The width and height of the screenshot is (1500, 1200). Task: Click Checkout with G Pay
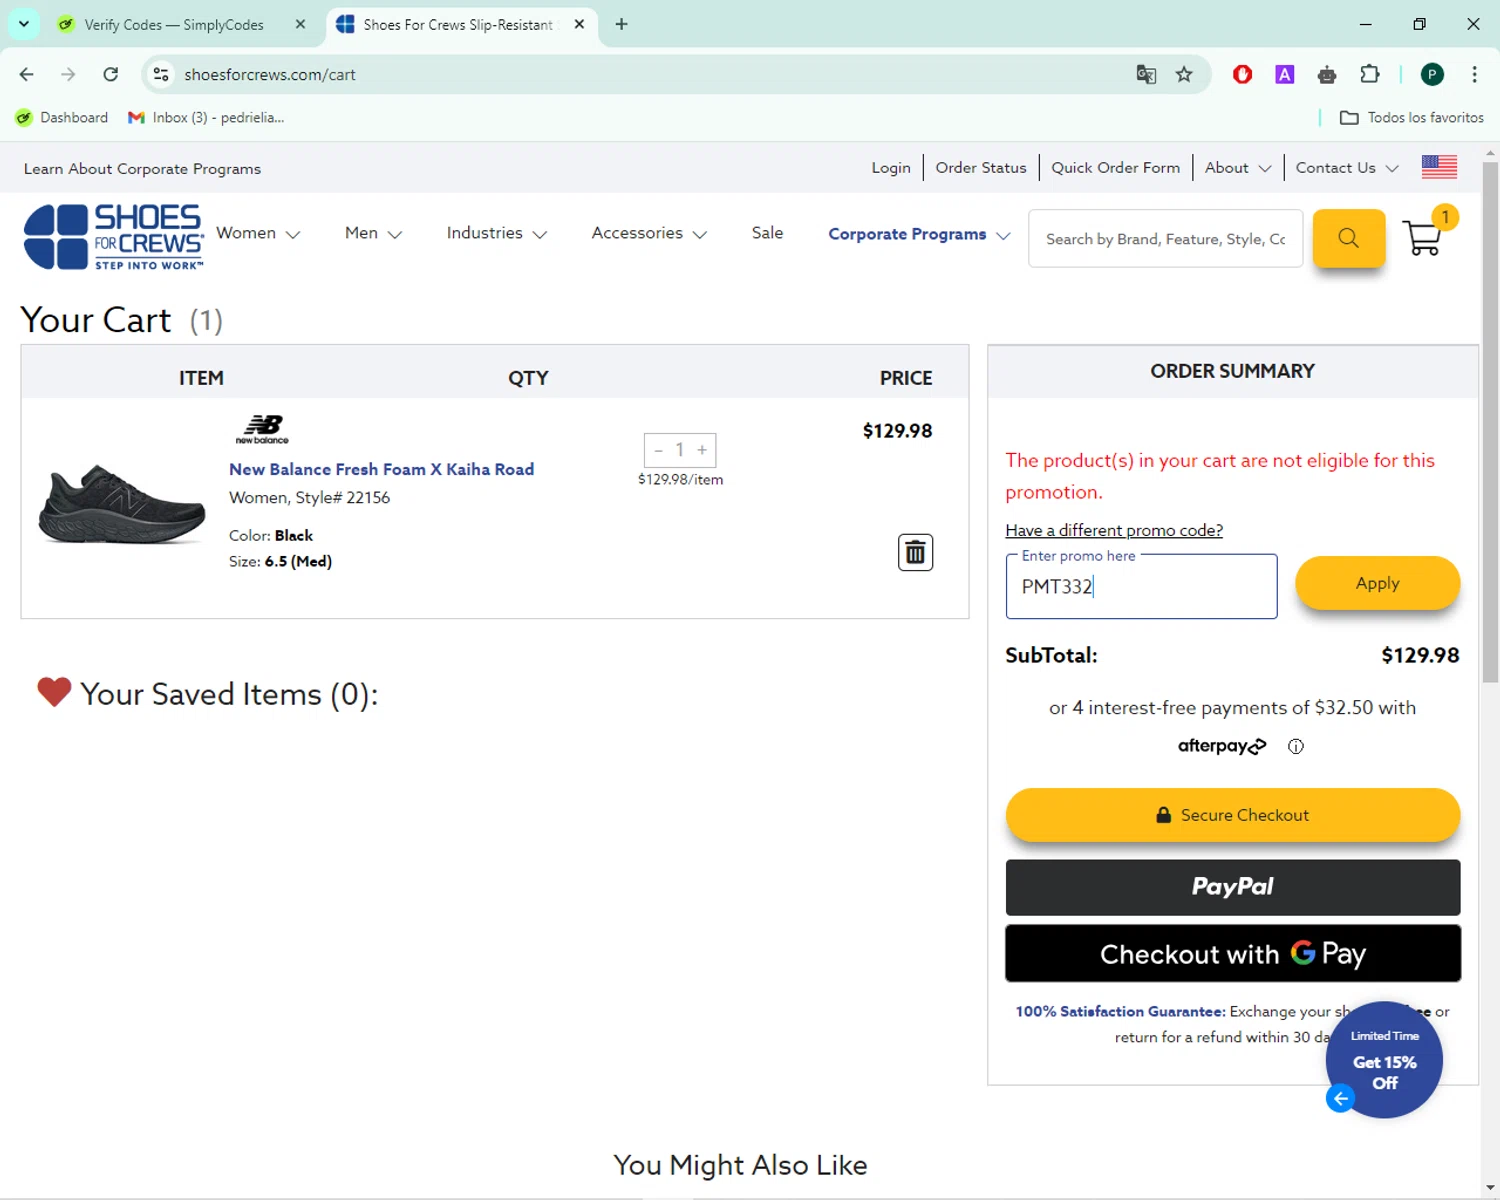(1233, 953)
